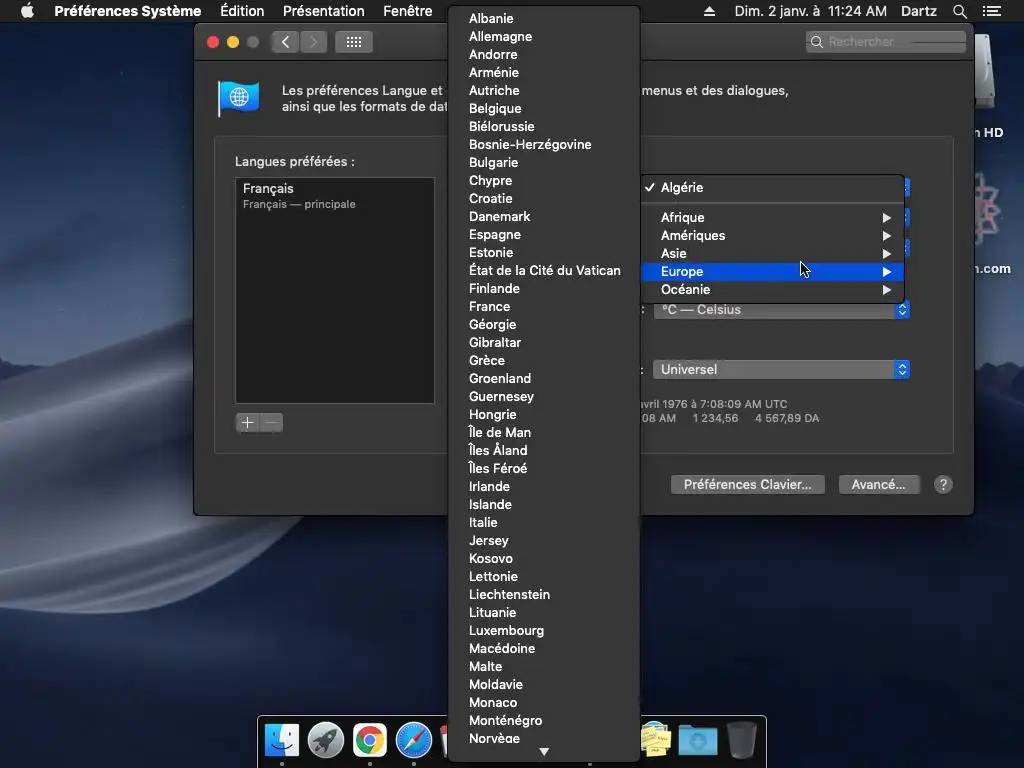Click the eject icon in menu bar
This screenshot has width=1024, height=768.
coord(709,11)
